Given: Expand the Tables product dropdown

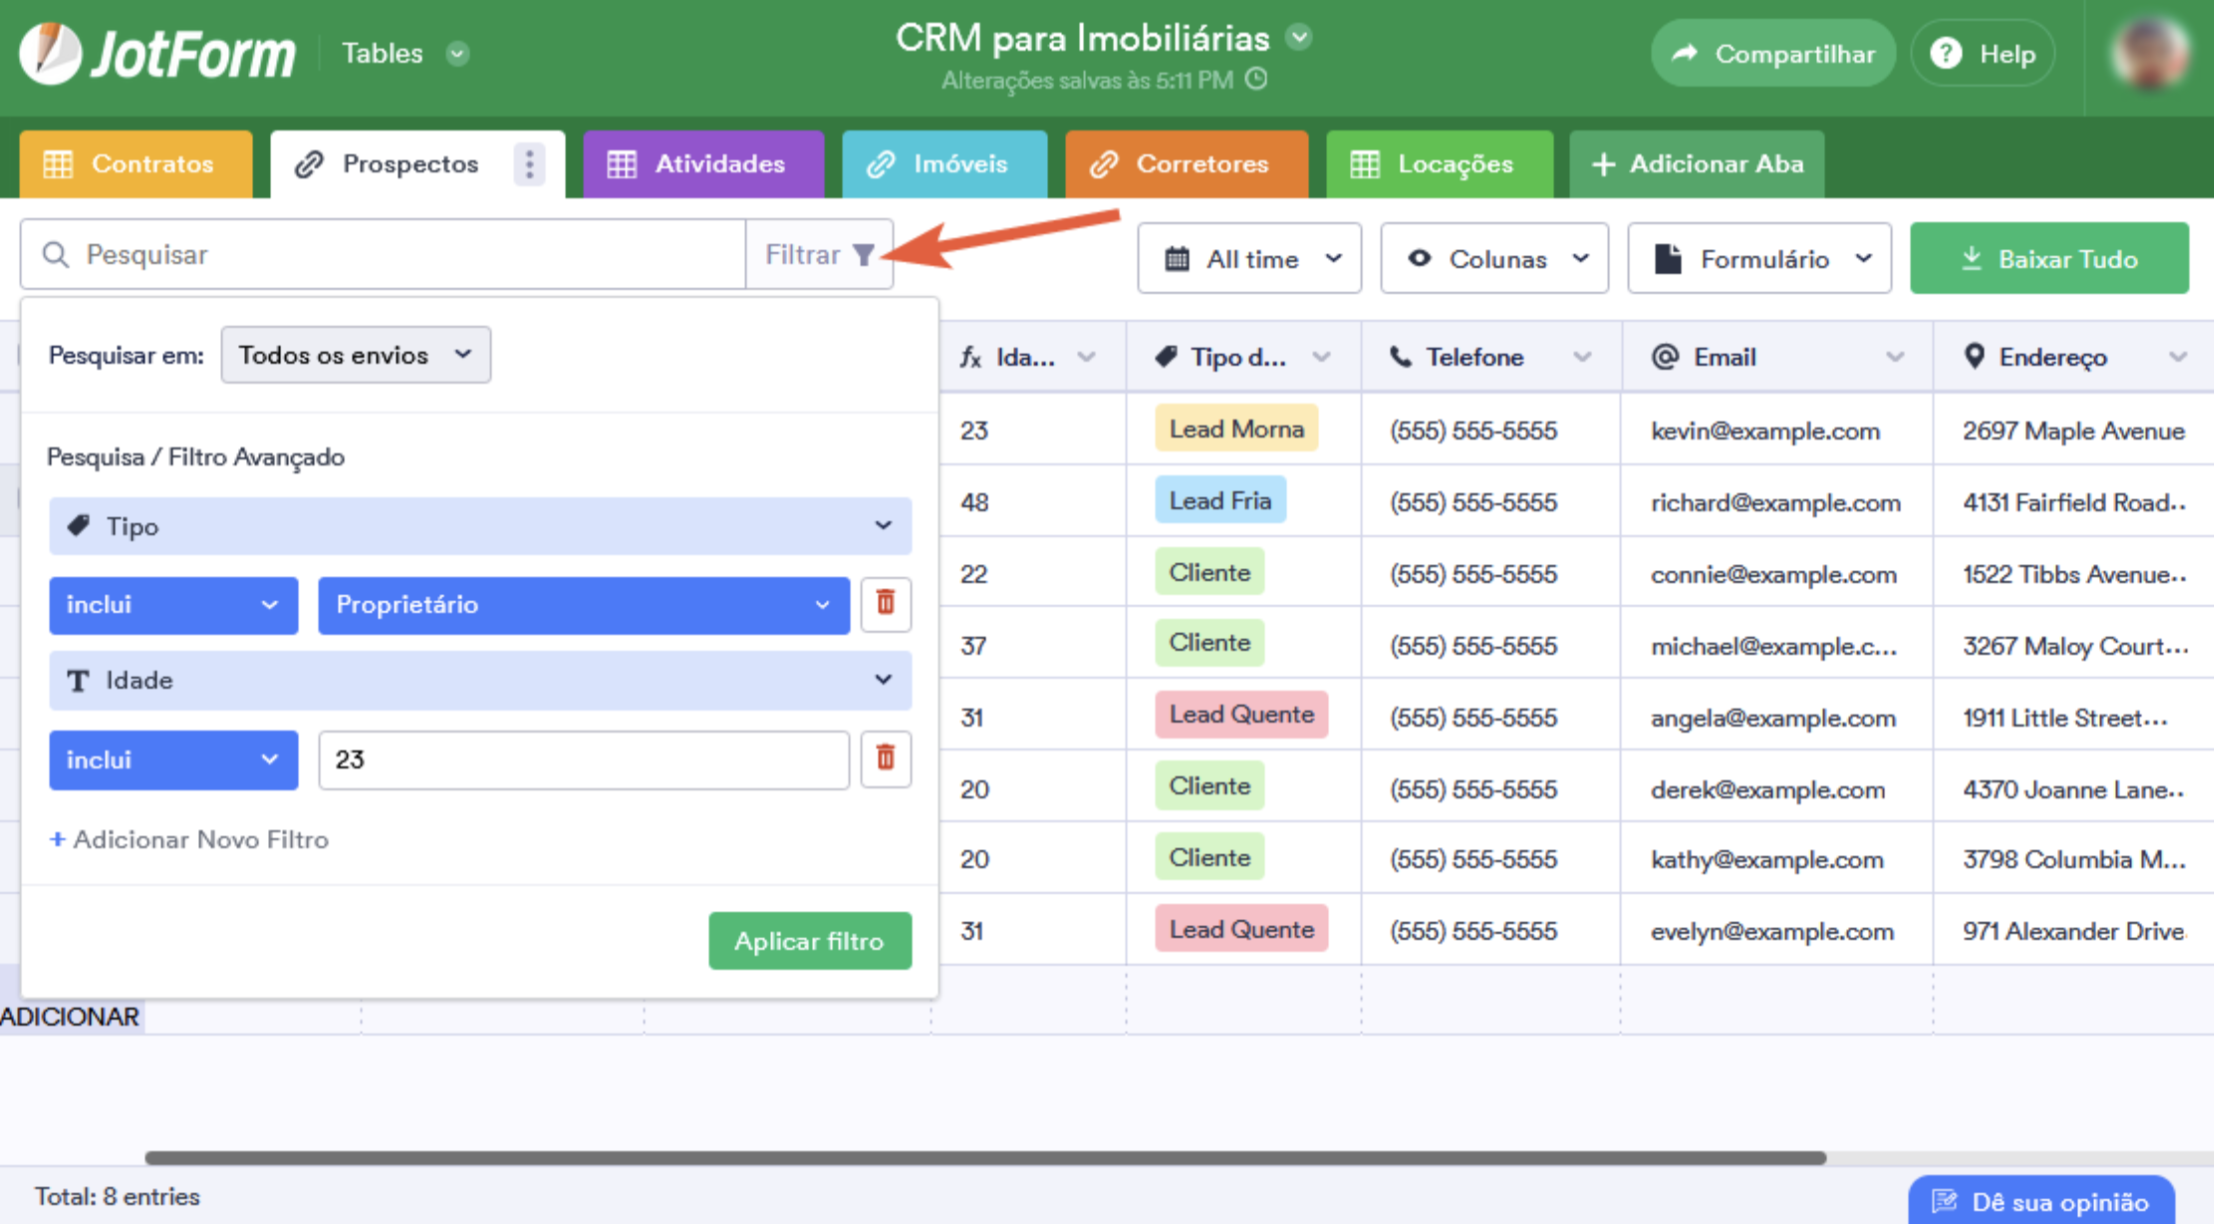Looking at the screenshot, I should (458, 53).
